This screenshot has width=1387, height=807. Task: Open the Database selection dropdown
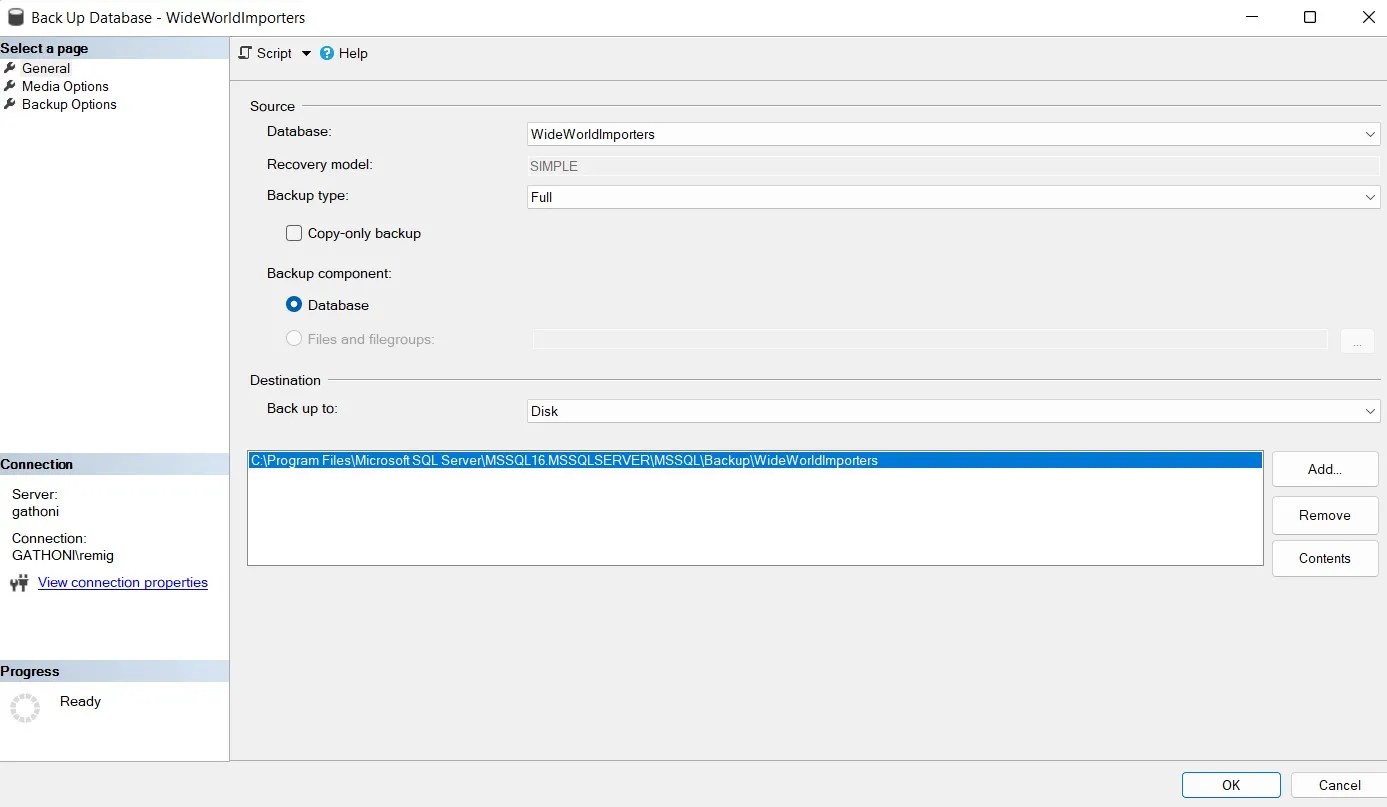click(1370, 133)
